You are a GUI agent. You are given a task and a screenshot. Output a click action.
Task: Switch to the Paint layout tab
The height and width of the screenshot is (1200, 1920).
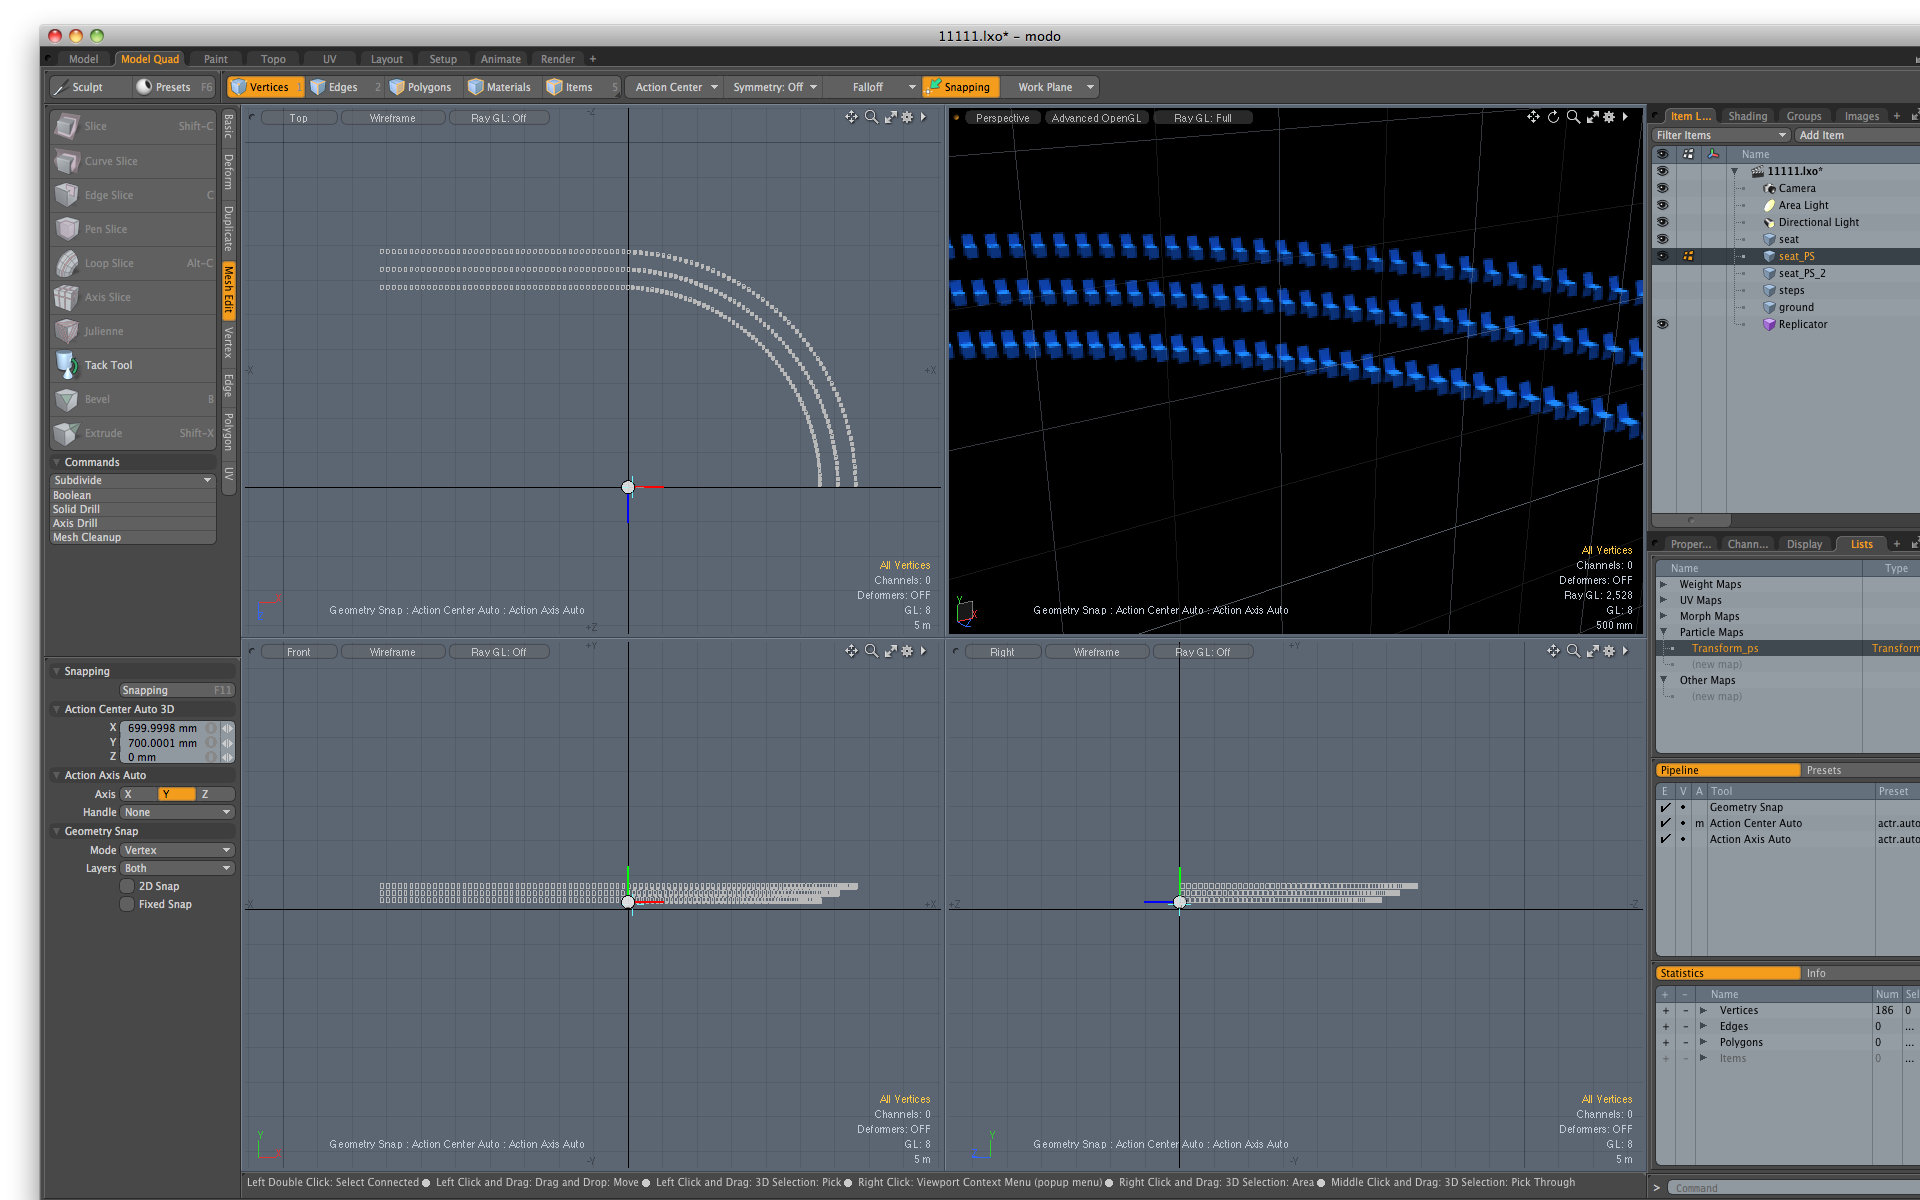215,59
